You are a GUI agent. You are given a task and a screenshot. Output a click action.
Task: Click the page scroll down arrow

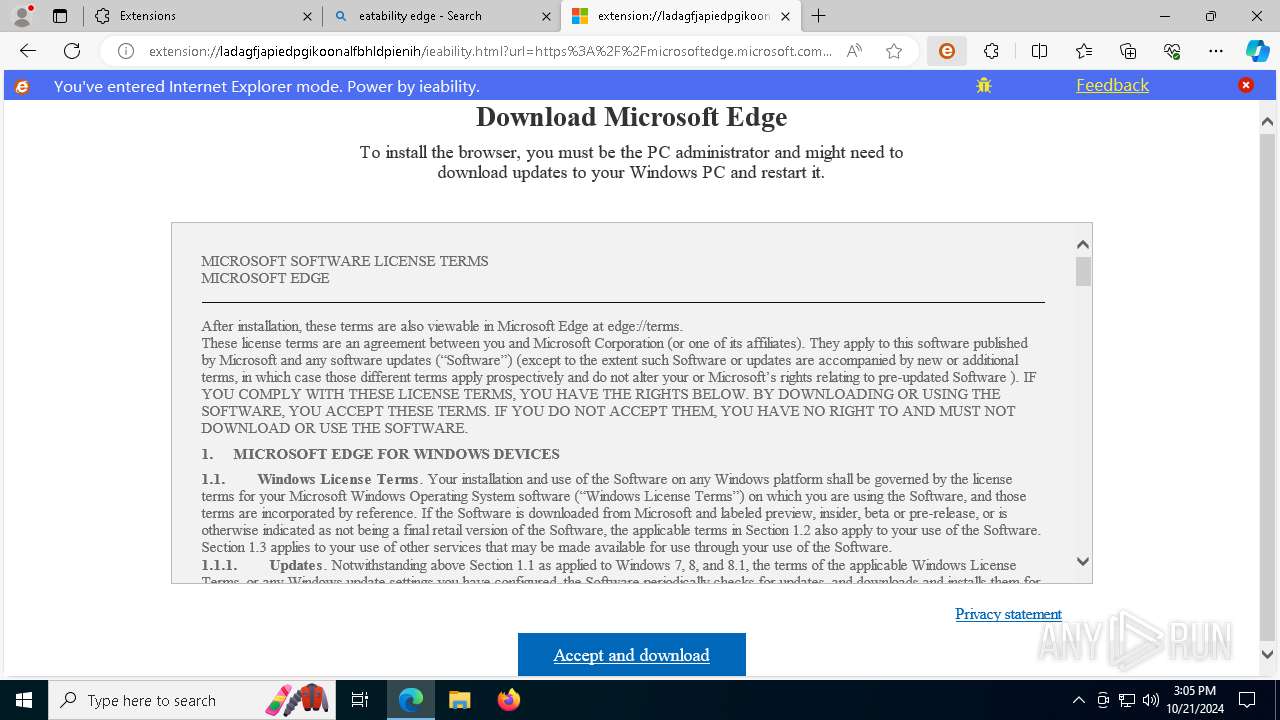click(1267, 655)
